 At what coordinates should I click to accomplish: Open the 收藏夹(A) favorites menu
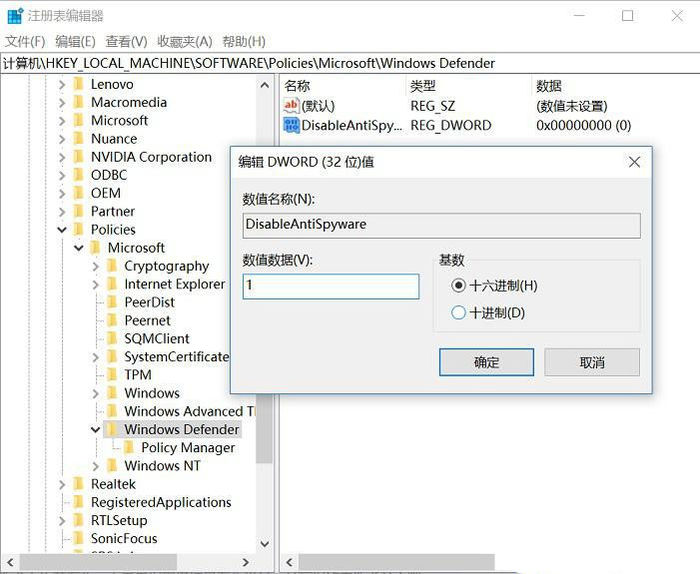point(184,41)
